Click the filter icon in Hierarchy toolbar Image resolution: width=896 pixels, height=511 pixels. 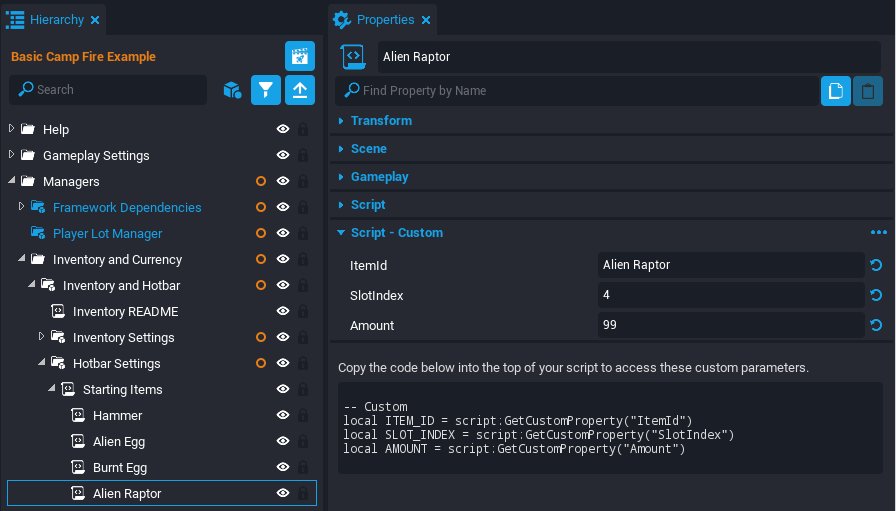[x=265, y=90]
